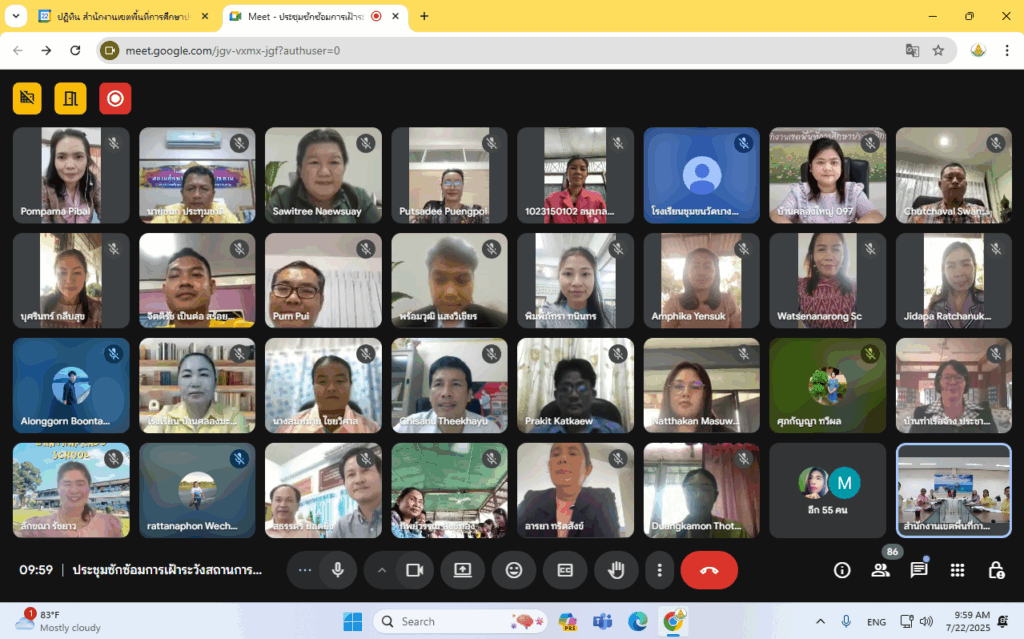The width and height of the screenshot is (1024, 639).
Task: Expand the tab search dropdown
Action: point(16,16)
